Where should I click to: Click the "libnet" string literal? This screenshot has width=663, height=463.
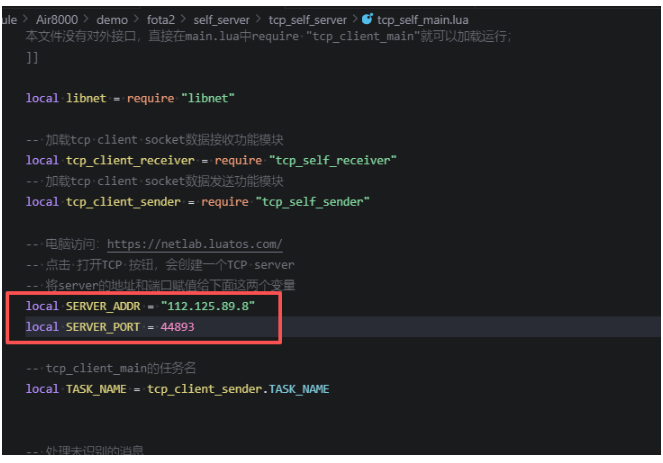(208, 98)
